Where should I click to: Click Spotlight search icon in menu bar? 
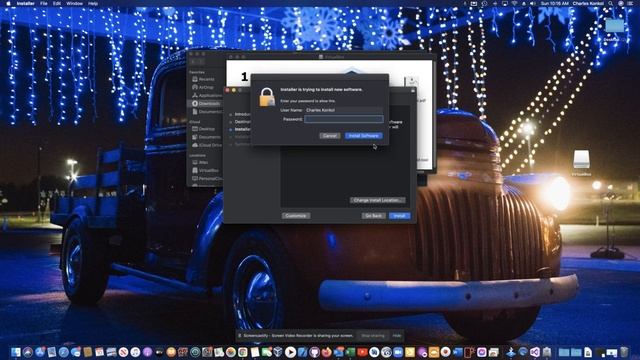(611, 3)
